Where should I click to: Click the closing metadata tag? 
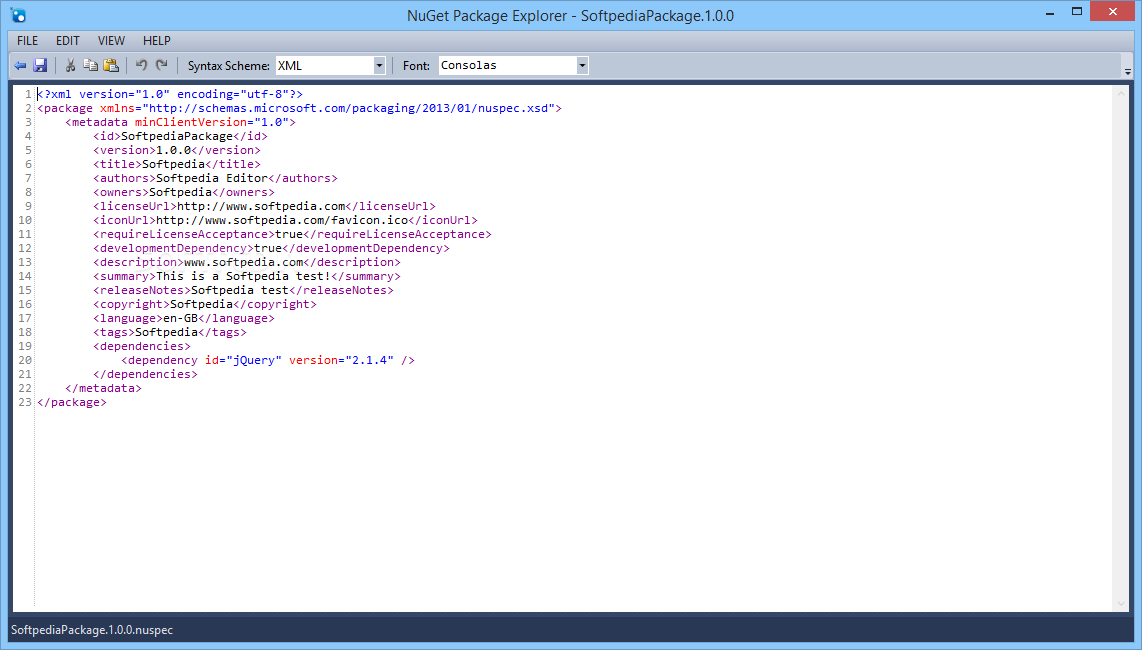click(103, 388)
